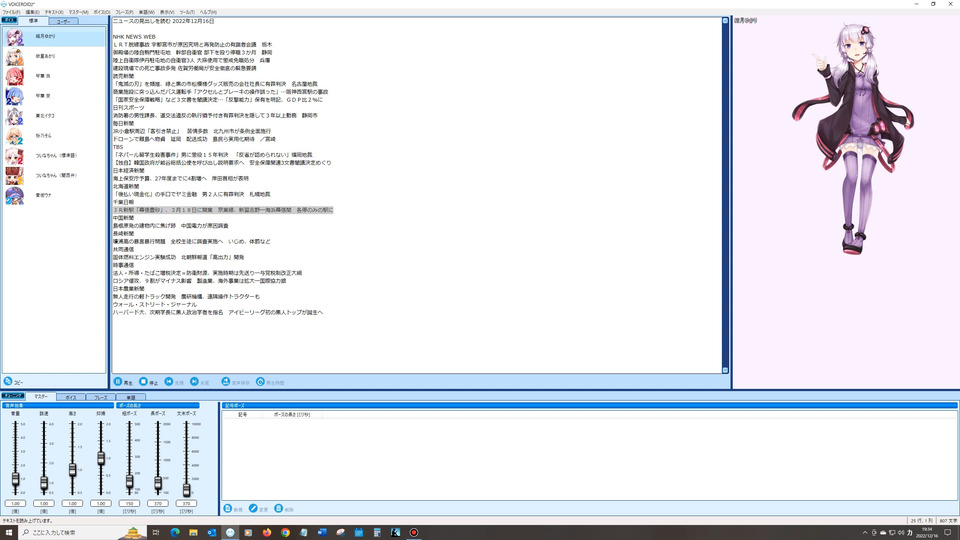Image resolution: width=960 pixels, height=540 pixels.
Task: Switch to the ボイス tuning tab
Action: (x=71, y=397)
